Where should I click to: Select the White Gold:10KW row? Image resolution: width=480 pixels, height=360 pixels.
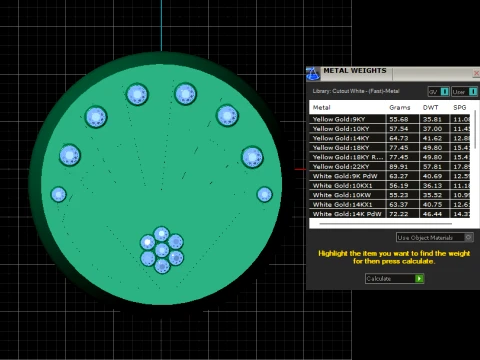[x=389, y=195]
